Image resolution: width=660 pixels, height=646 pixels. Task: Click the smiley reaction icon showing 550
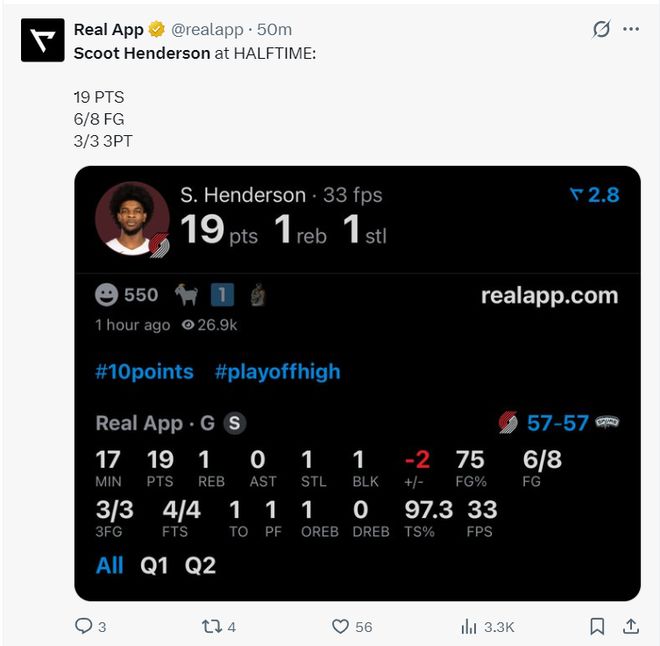tap(106, 295)
